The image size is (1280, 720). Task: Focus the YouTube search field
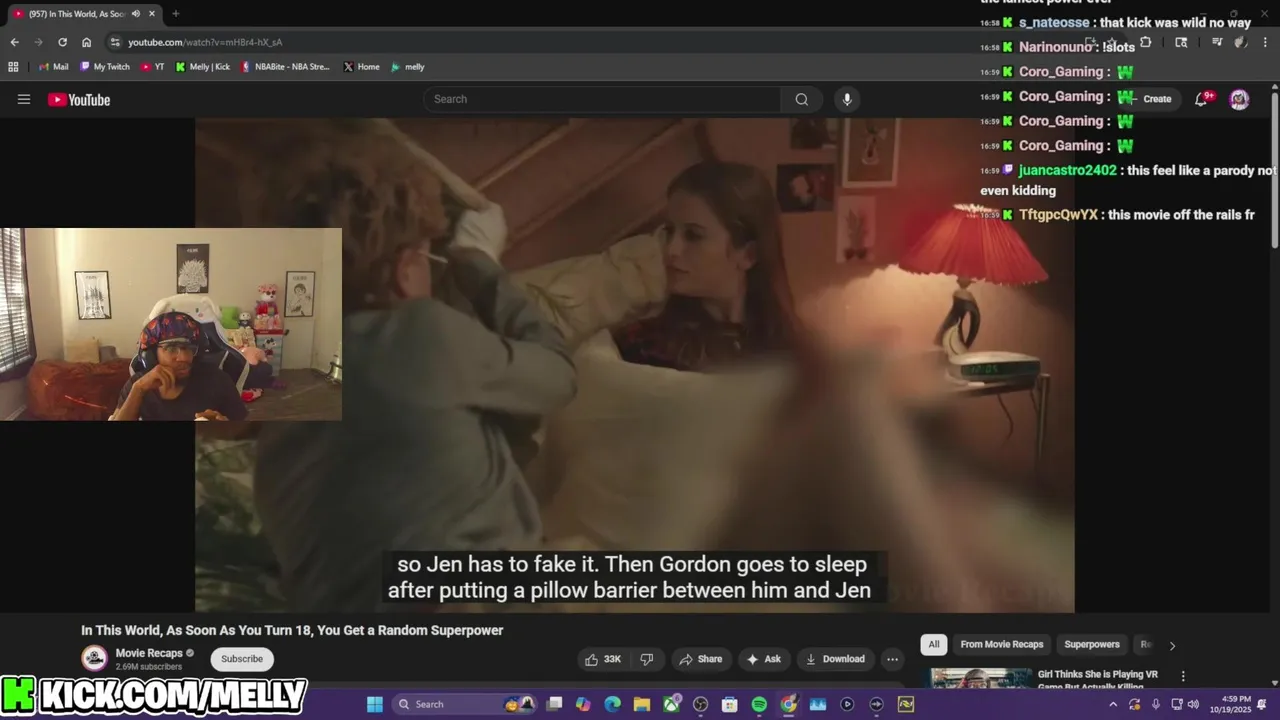tap(602, 99)
